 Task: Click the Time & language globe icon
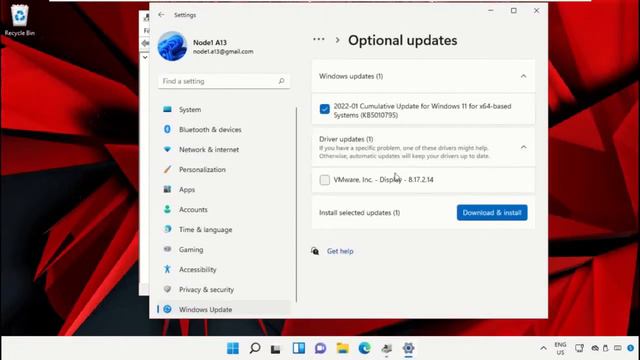[x=167, y=229]
